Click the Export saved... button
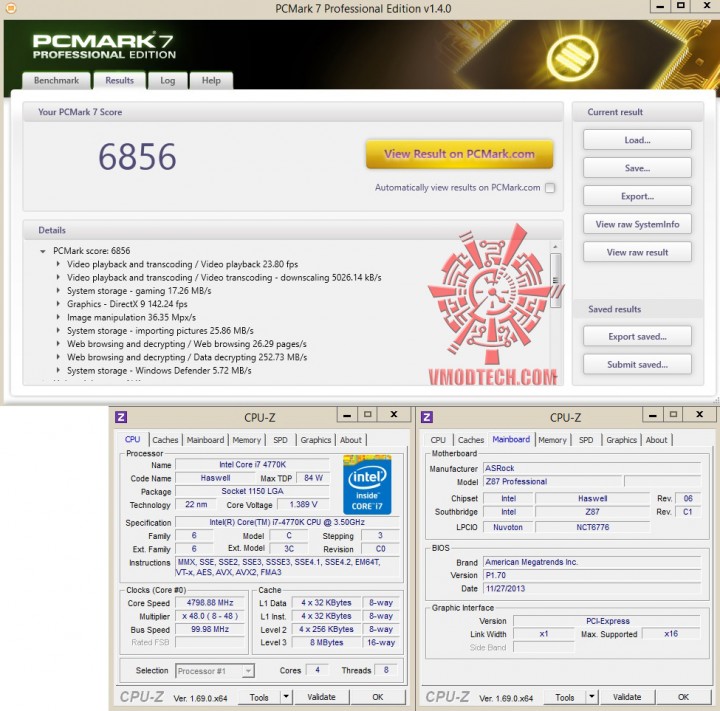 637,336
